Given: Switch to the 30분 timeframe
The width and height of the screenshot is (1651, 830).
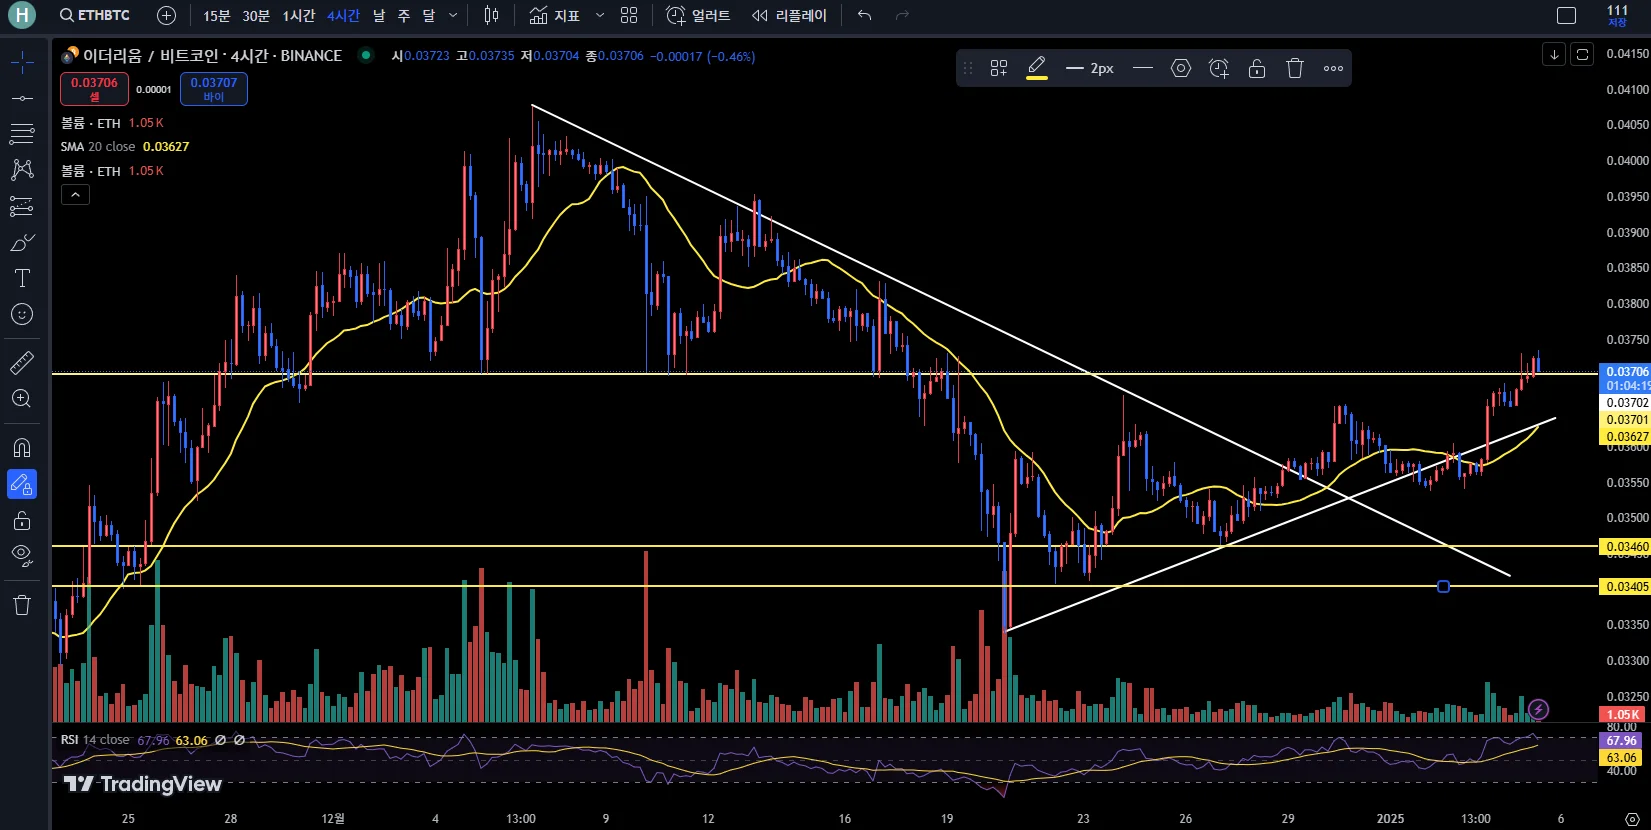Looking at the screenshot, I should [256, 15].
